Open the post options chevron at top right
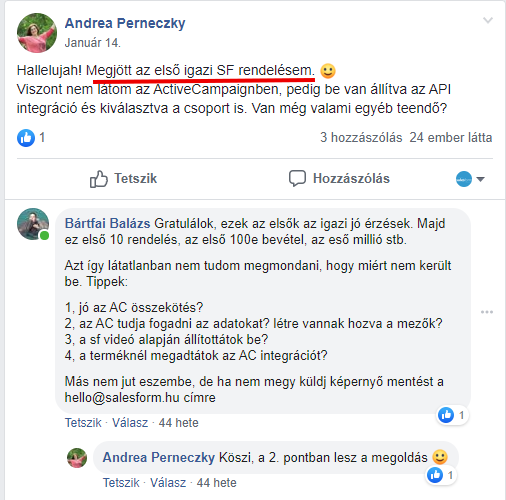 point(488,20)
